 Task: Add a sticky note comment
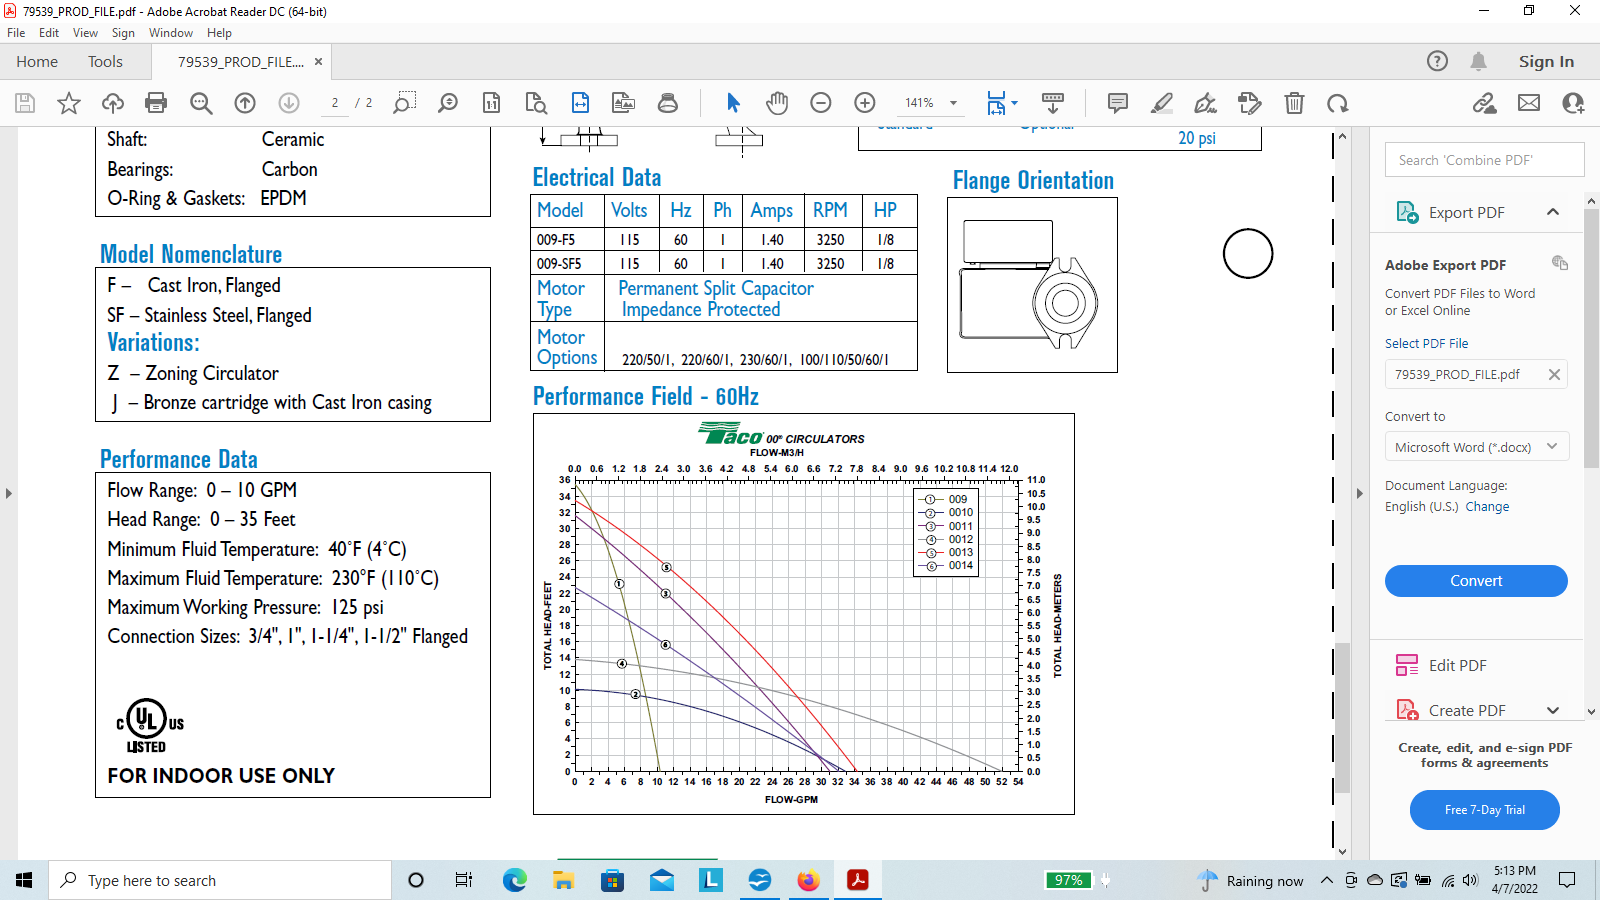(1118, 103)
